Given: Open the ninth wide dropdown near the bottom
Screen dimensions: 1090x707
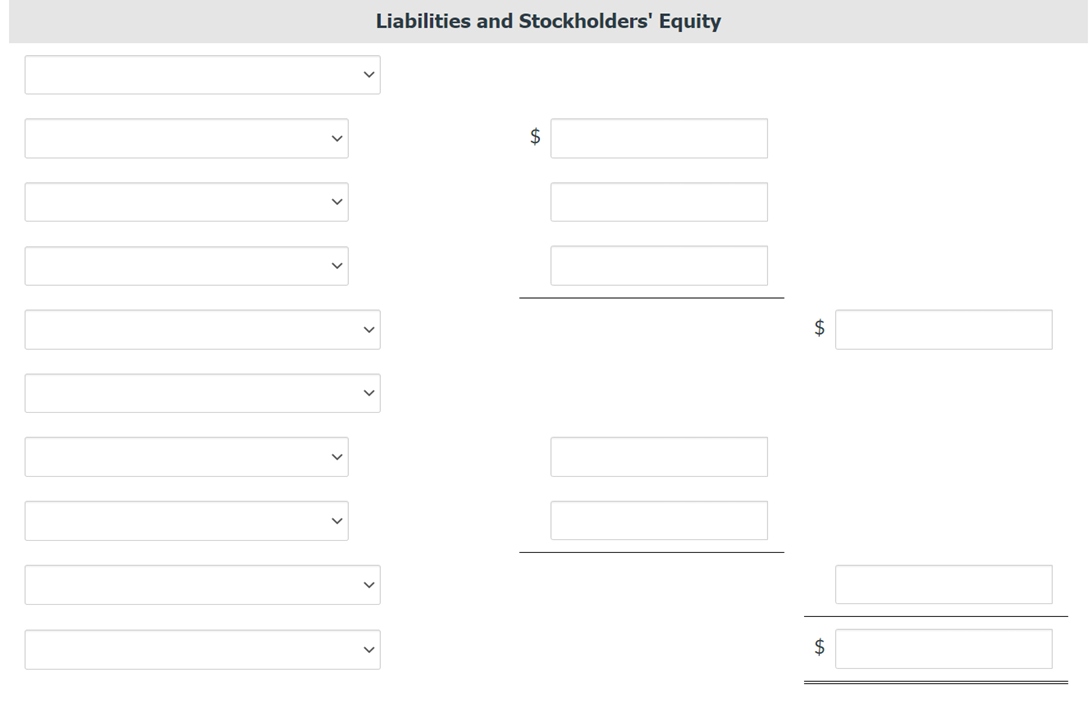Looking at the screenshot, I should coord(202,584).
